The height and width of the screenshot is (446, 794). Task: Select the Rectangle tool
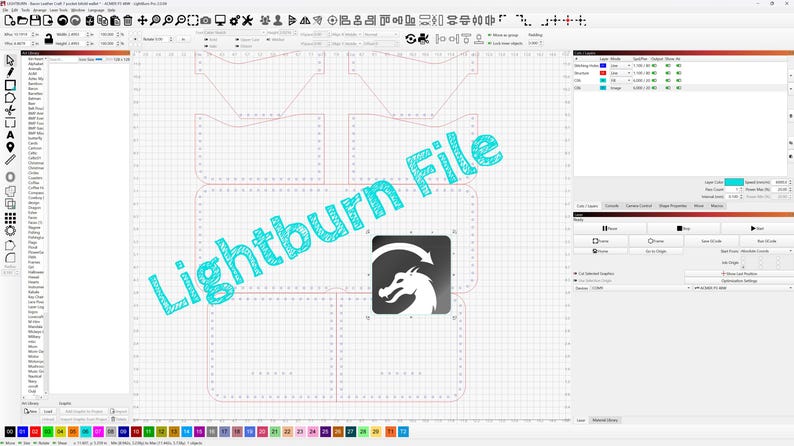point(10,85)
